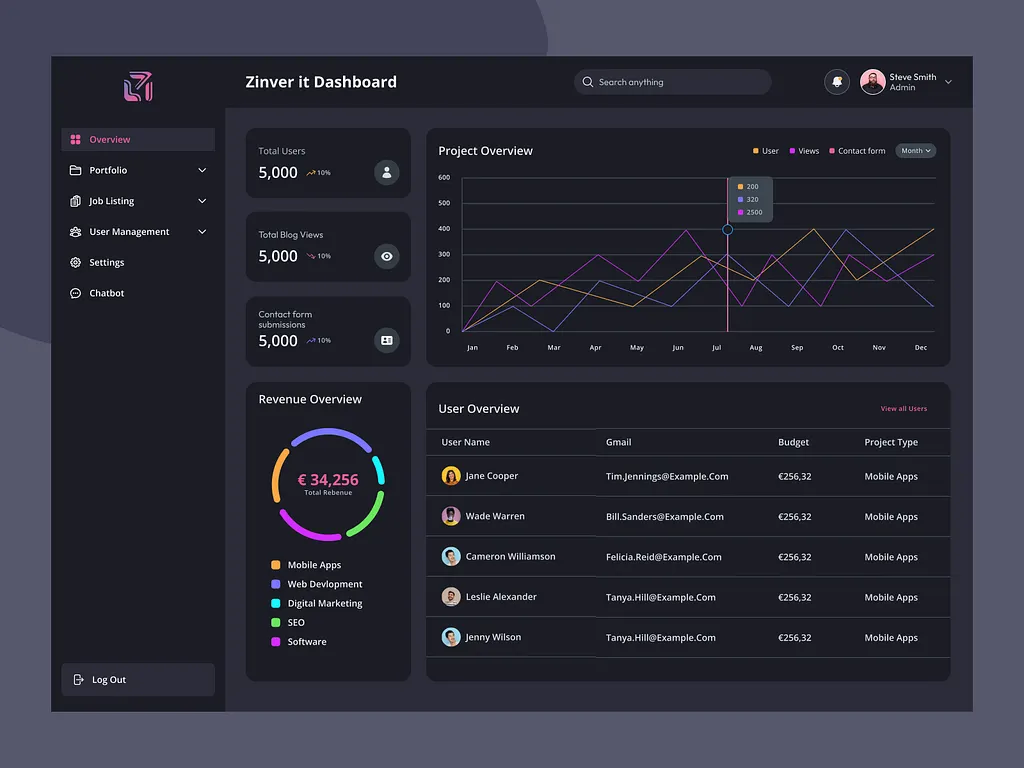
Task: Click the Contact form submissions card icon
Action: click(386, 340)
